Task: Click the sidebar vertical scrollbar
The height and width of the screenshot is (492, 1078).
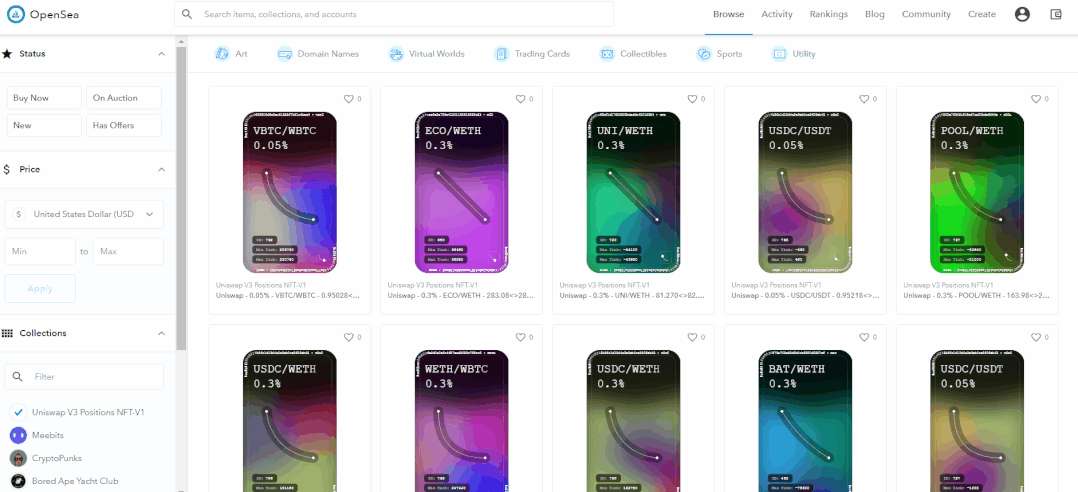Action: pos(182,198)
